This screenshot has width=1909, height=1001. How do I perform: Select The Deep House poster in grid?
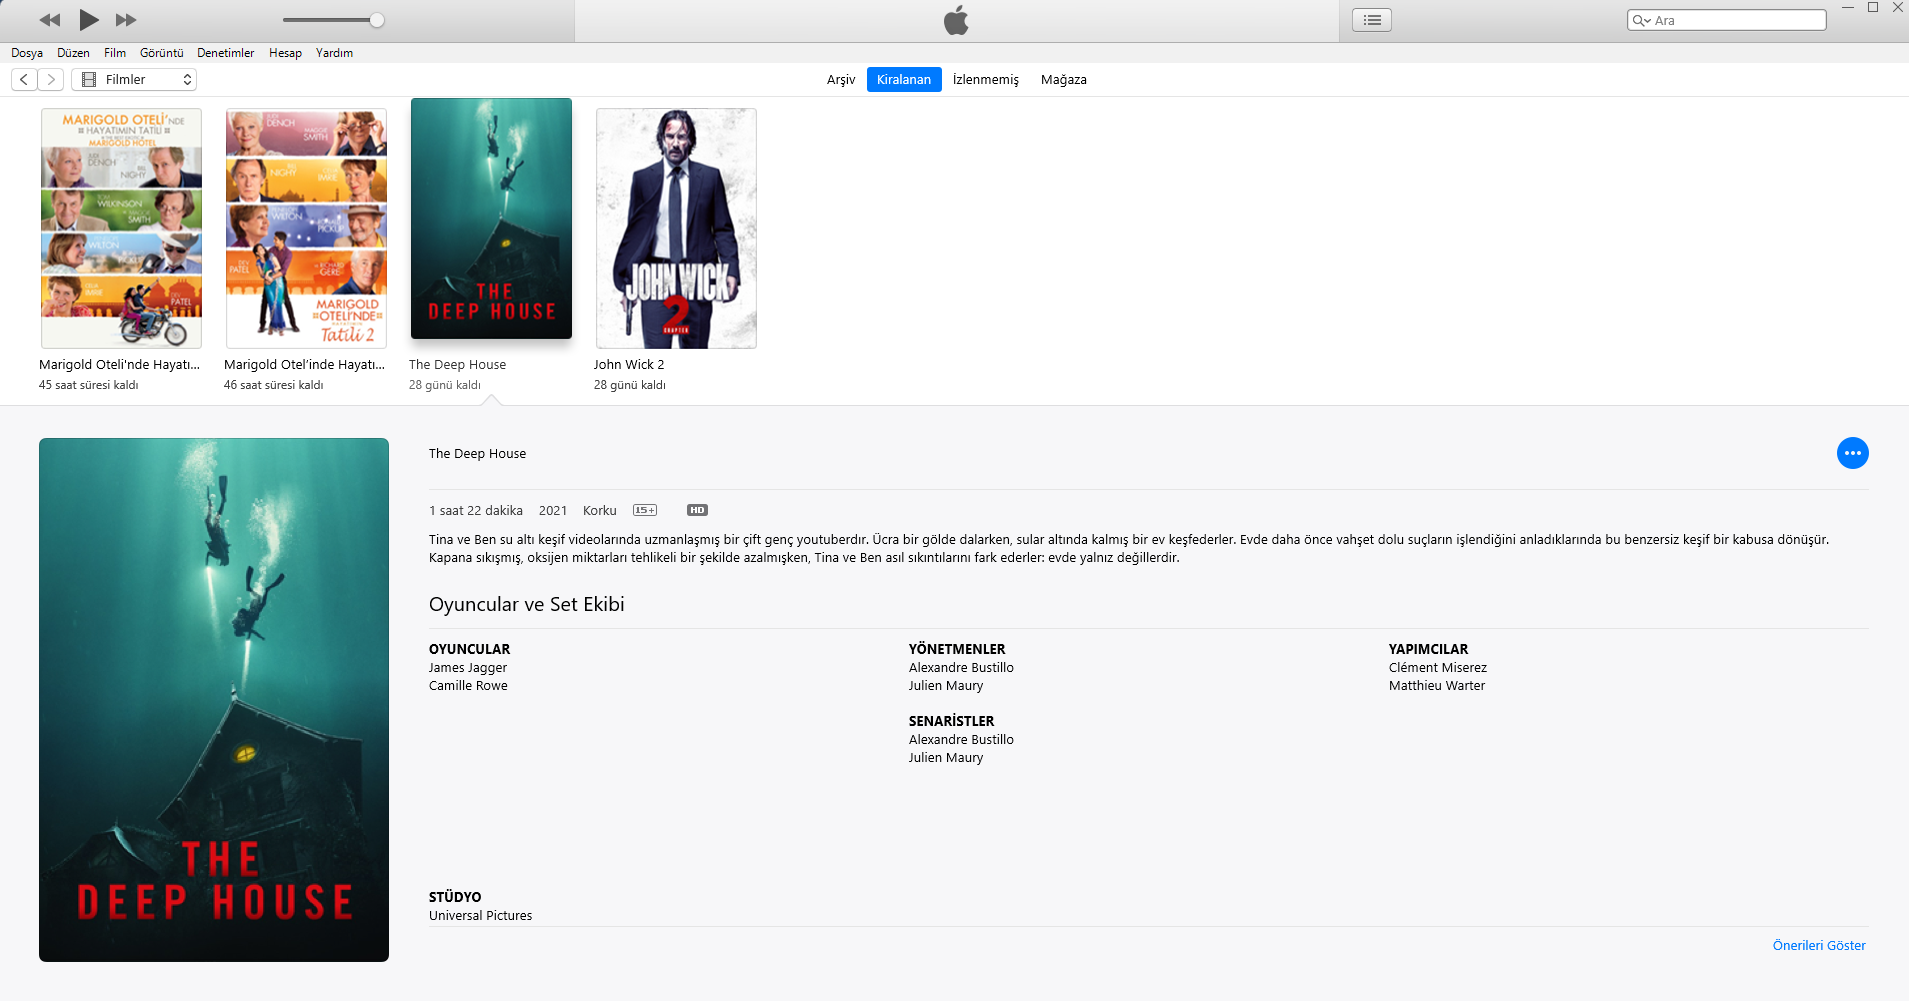[x=491, y=218]
